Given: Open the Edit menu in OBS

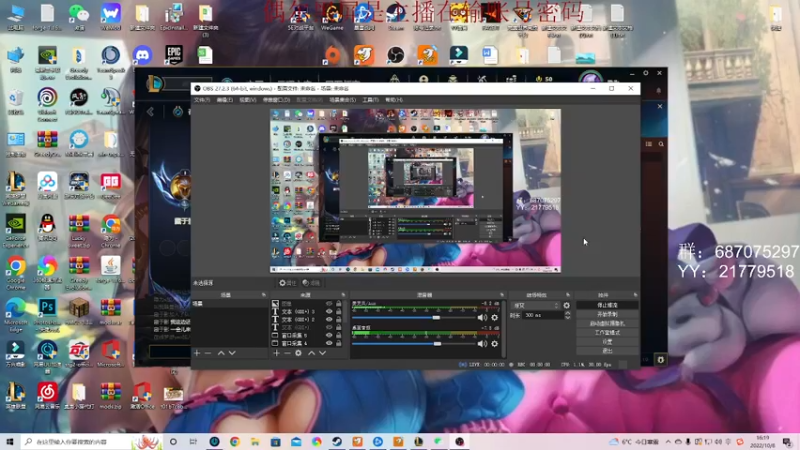Looking at the screenshot, I should pos(225,100).
